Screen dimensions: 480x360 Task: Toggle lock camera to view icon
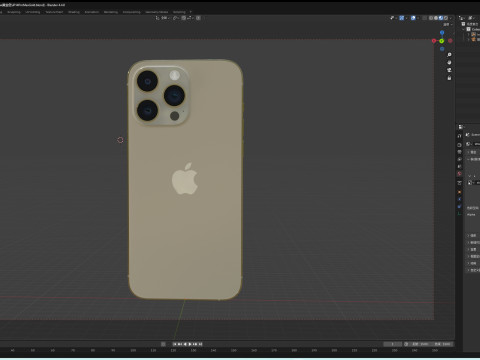click(449, 78)
